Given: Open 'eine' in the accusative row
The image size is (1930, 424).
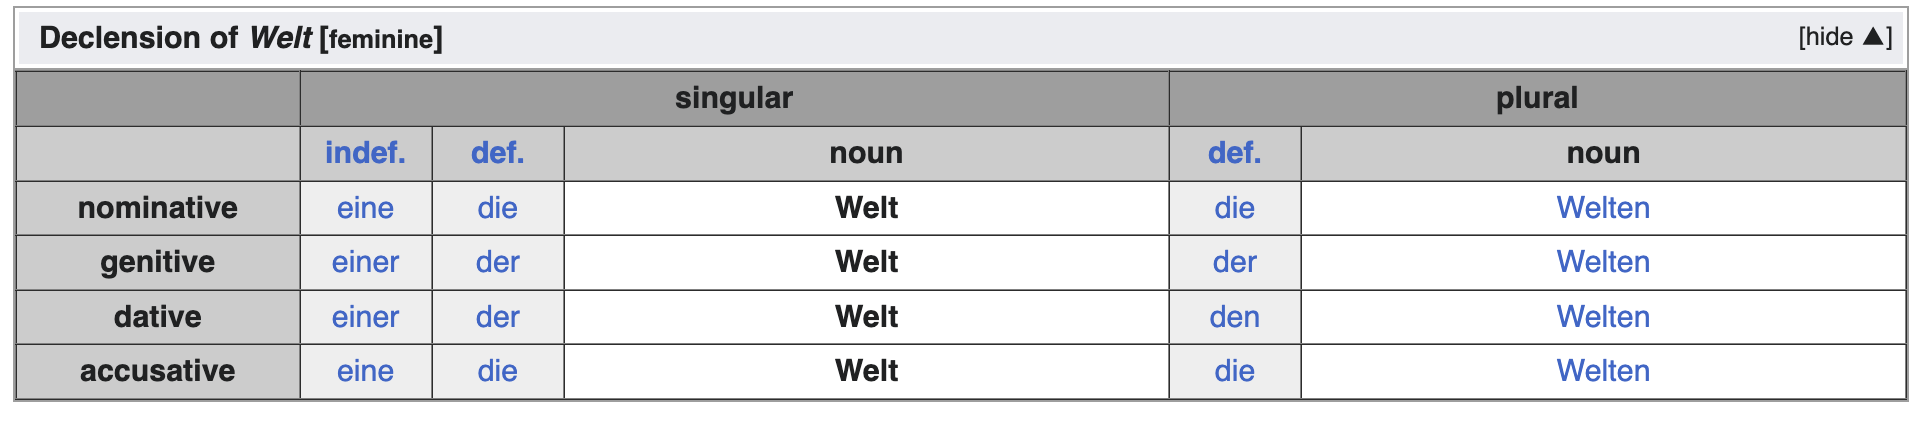Looking at the screenshot, I should (365, 371).
